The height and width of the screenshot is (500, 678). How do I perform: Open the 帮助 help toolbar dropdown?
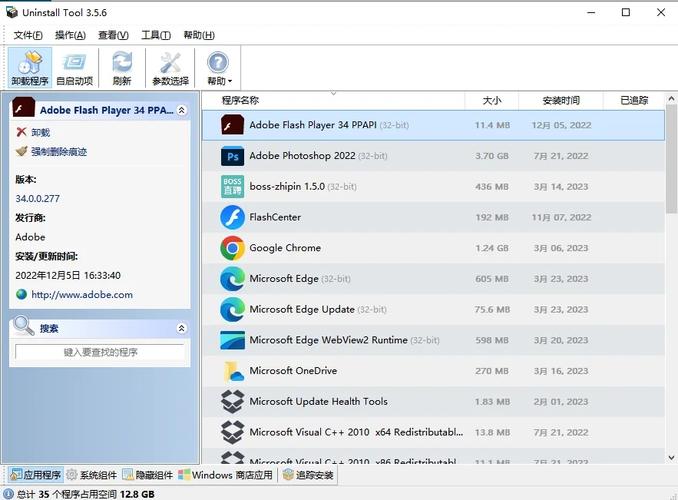point(219,68)
